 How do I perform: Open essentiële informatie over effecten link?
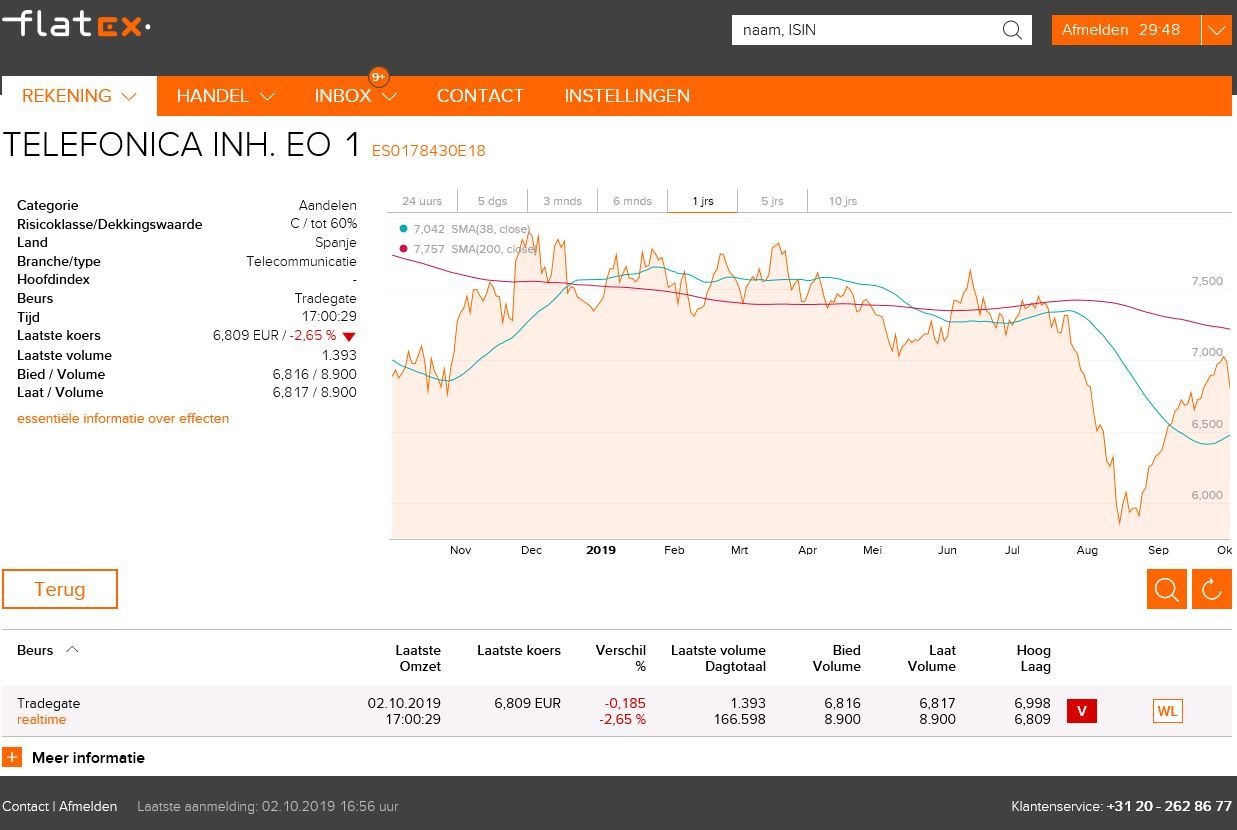(x=123, y=419)
